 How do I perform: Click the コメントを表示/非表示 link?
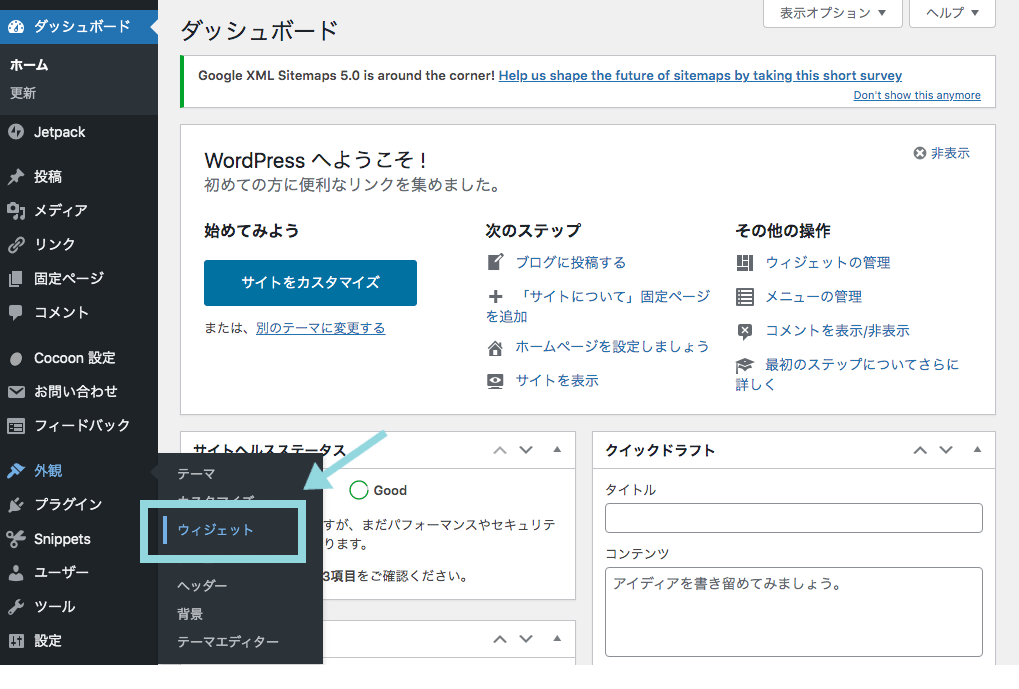point(837,331)
